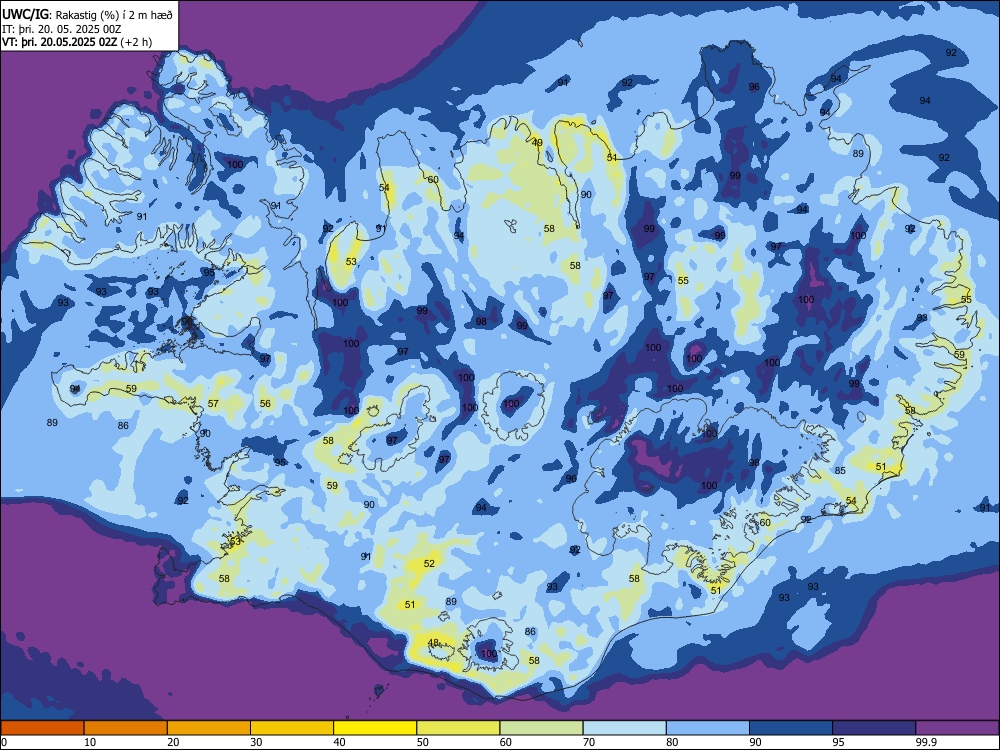The image size is (1000, 750).
Task: Click the map humidity value 56
Action: pyautogui.click(x=265, y=403)
